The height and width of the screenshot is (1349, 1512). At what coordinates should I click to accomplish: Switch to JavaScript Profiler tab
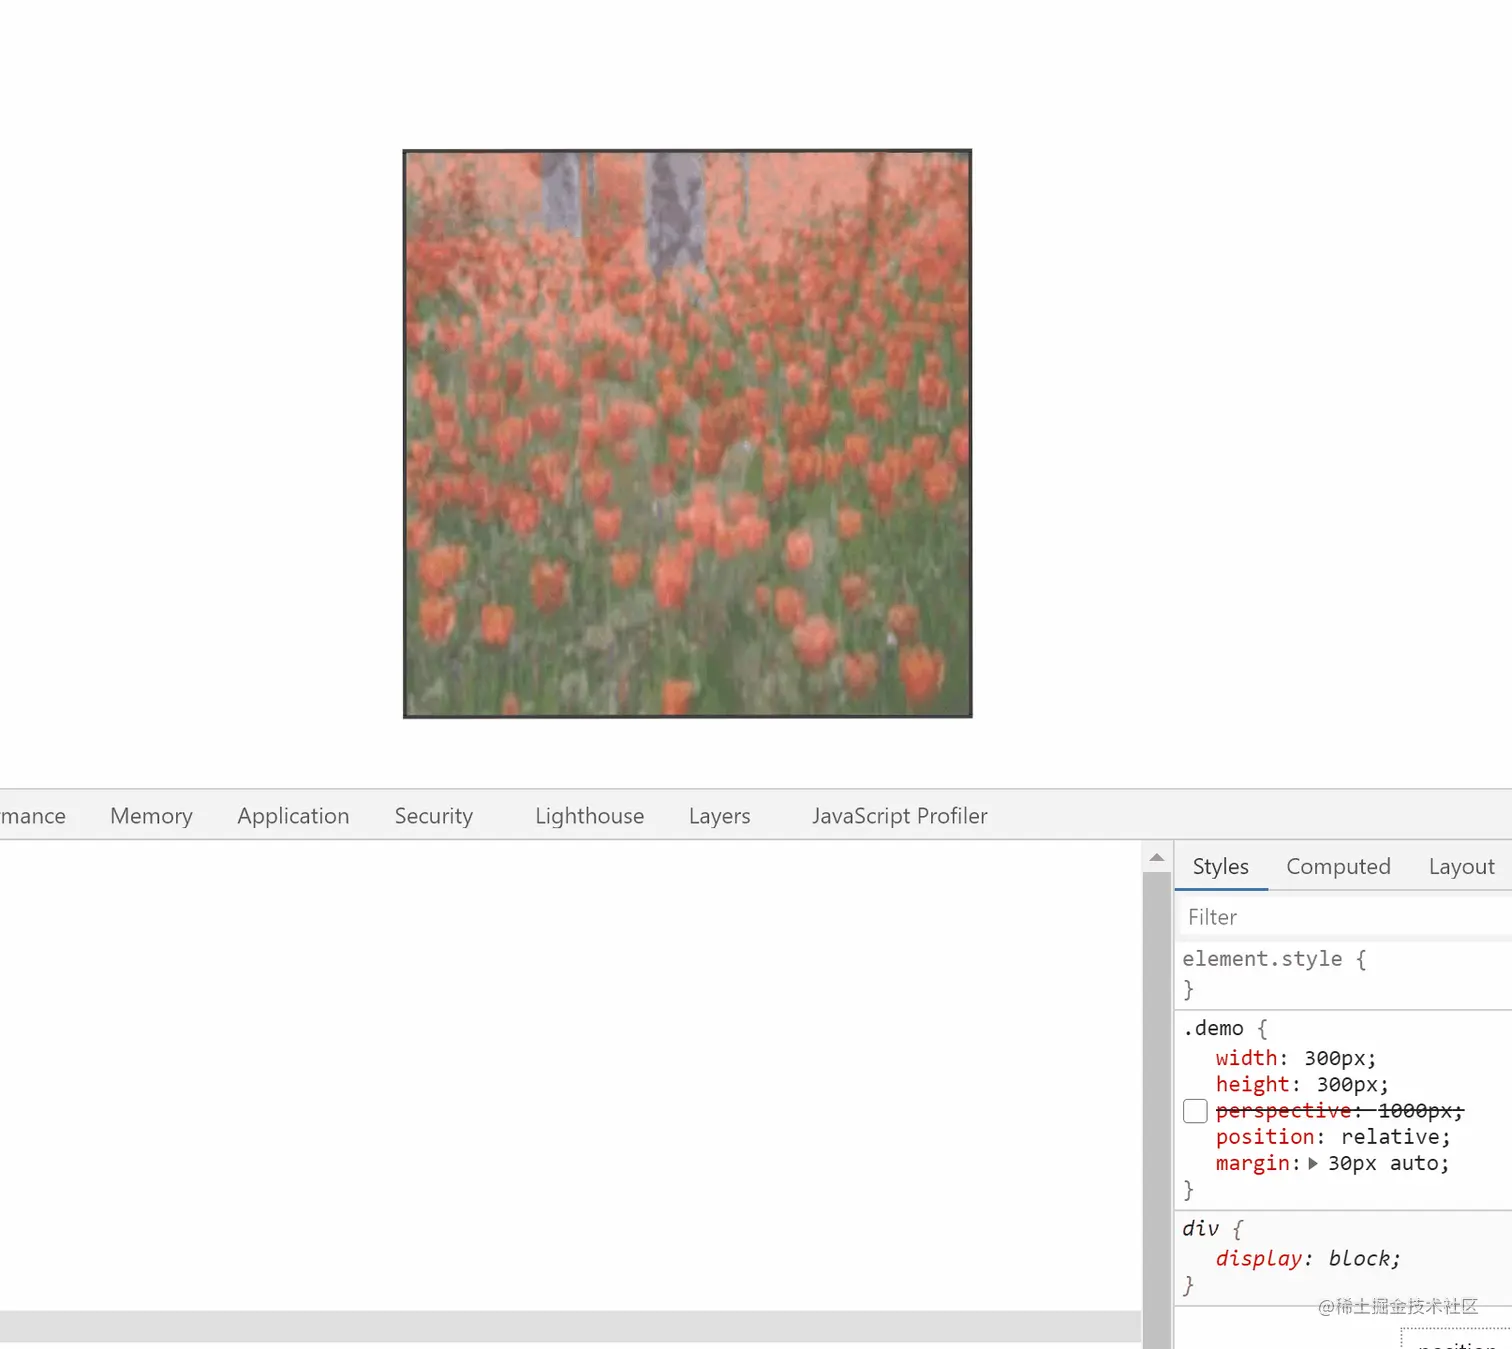coord(900,816)
